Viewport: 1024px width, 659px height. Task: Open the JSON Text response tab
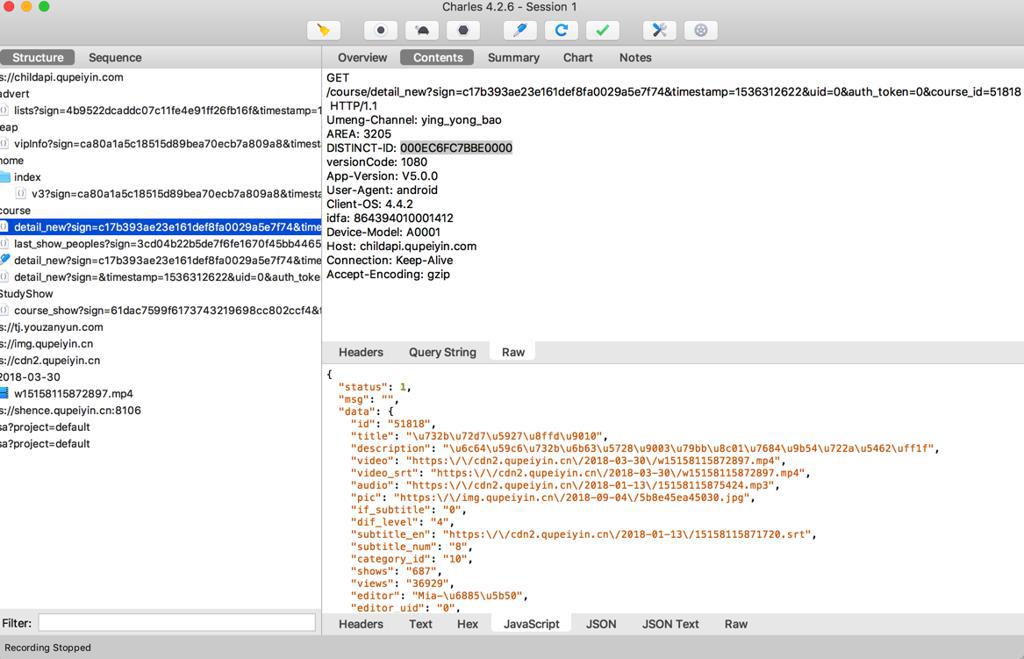670,624
